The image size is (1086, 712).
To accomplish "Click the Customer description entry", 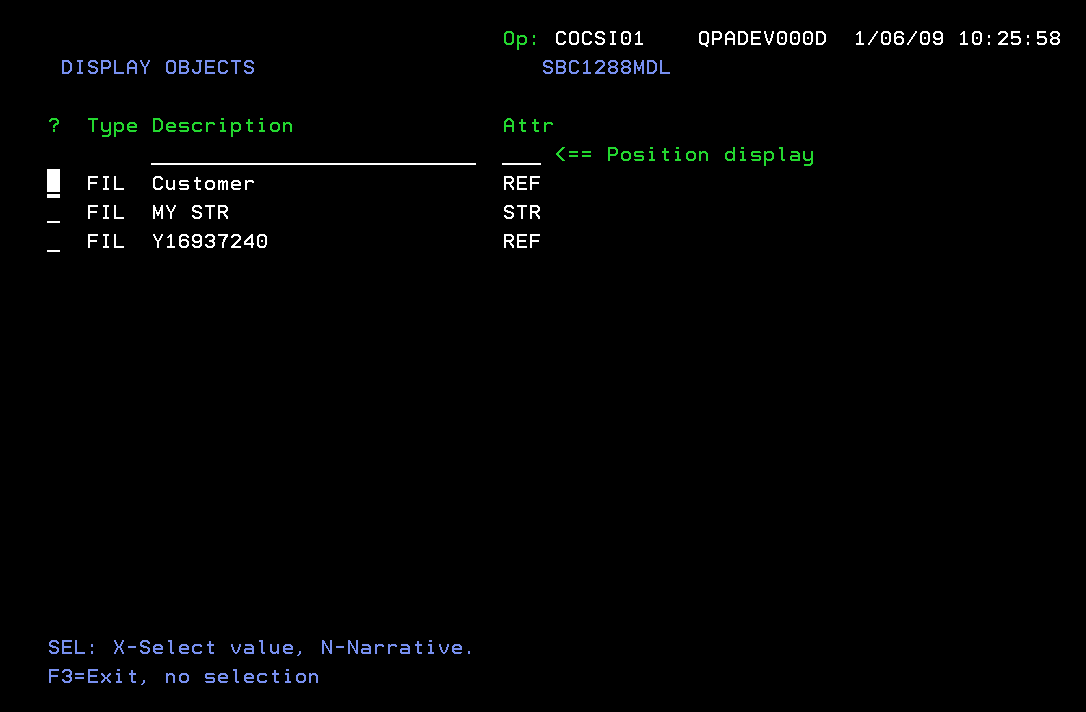I will tap(203, 184).
